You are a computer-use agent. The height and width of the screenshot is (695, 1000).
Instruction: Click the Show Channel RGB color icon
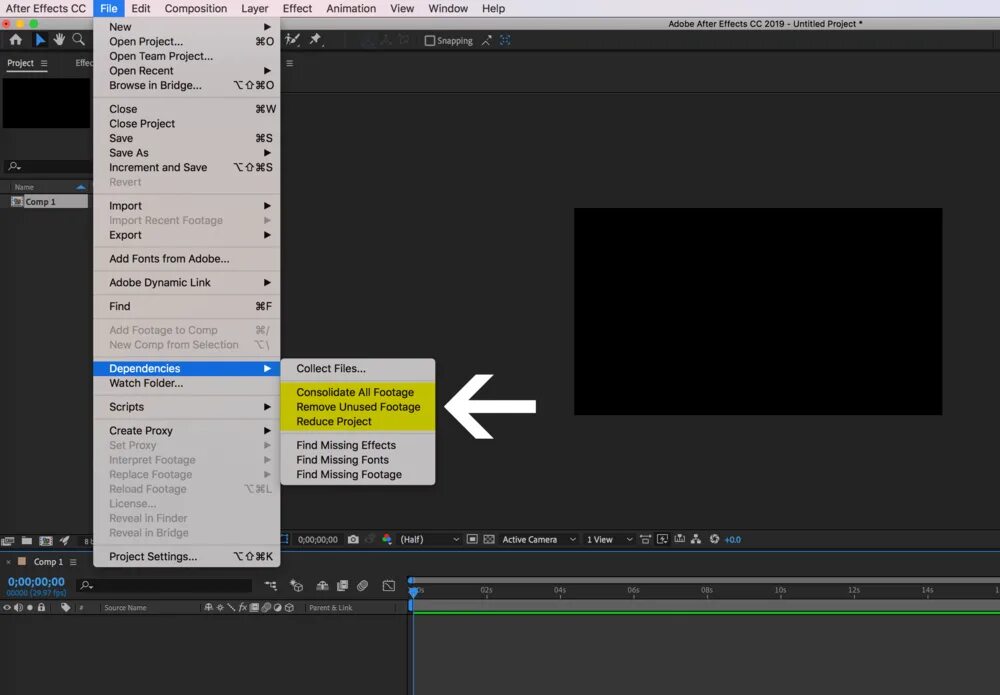click(x=386, y=539)
